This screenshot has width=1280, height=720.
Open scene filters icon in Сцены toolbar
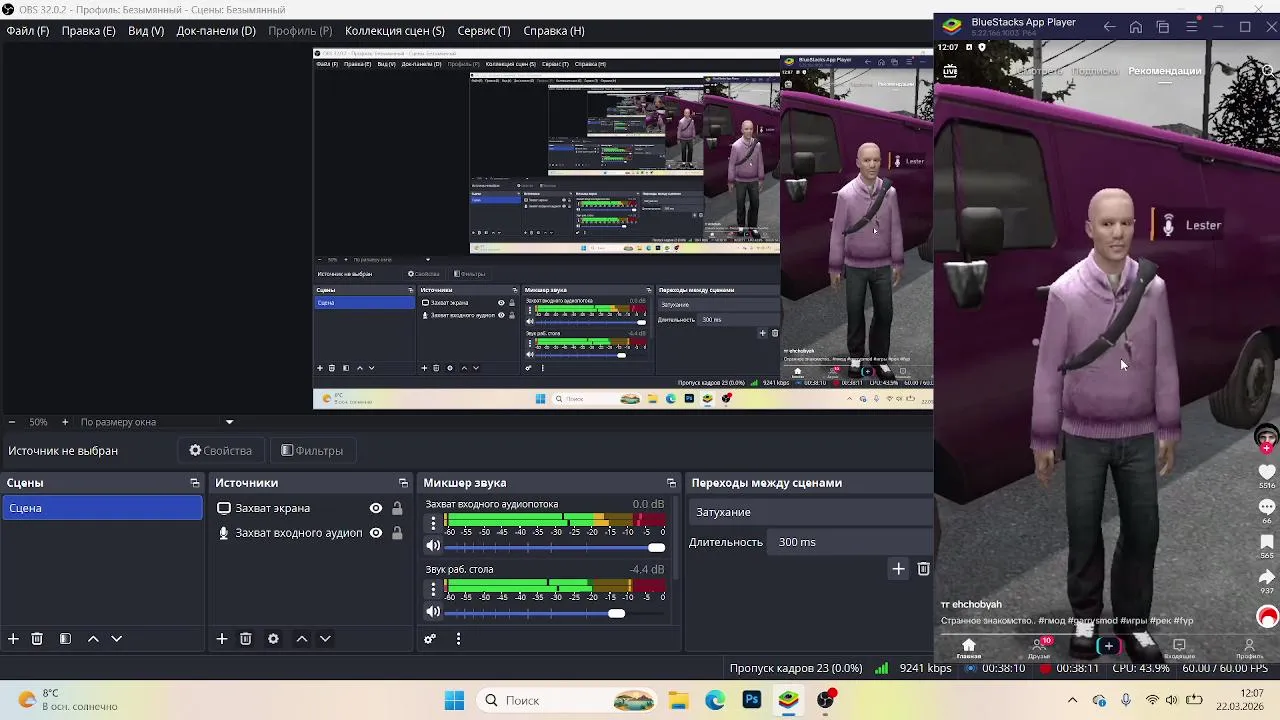click(65, 639)
